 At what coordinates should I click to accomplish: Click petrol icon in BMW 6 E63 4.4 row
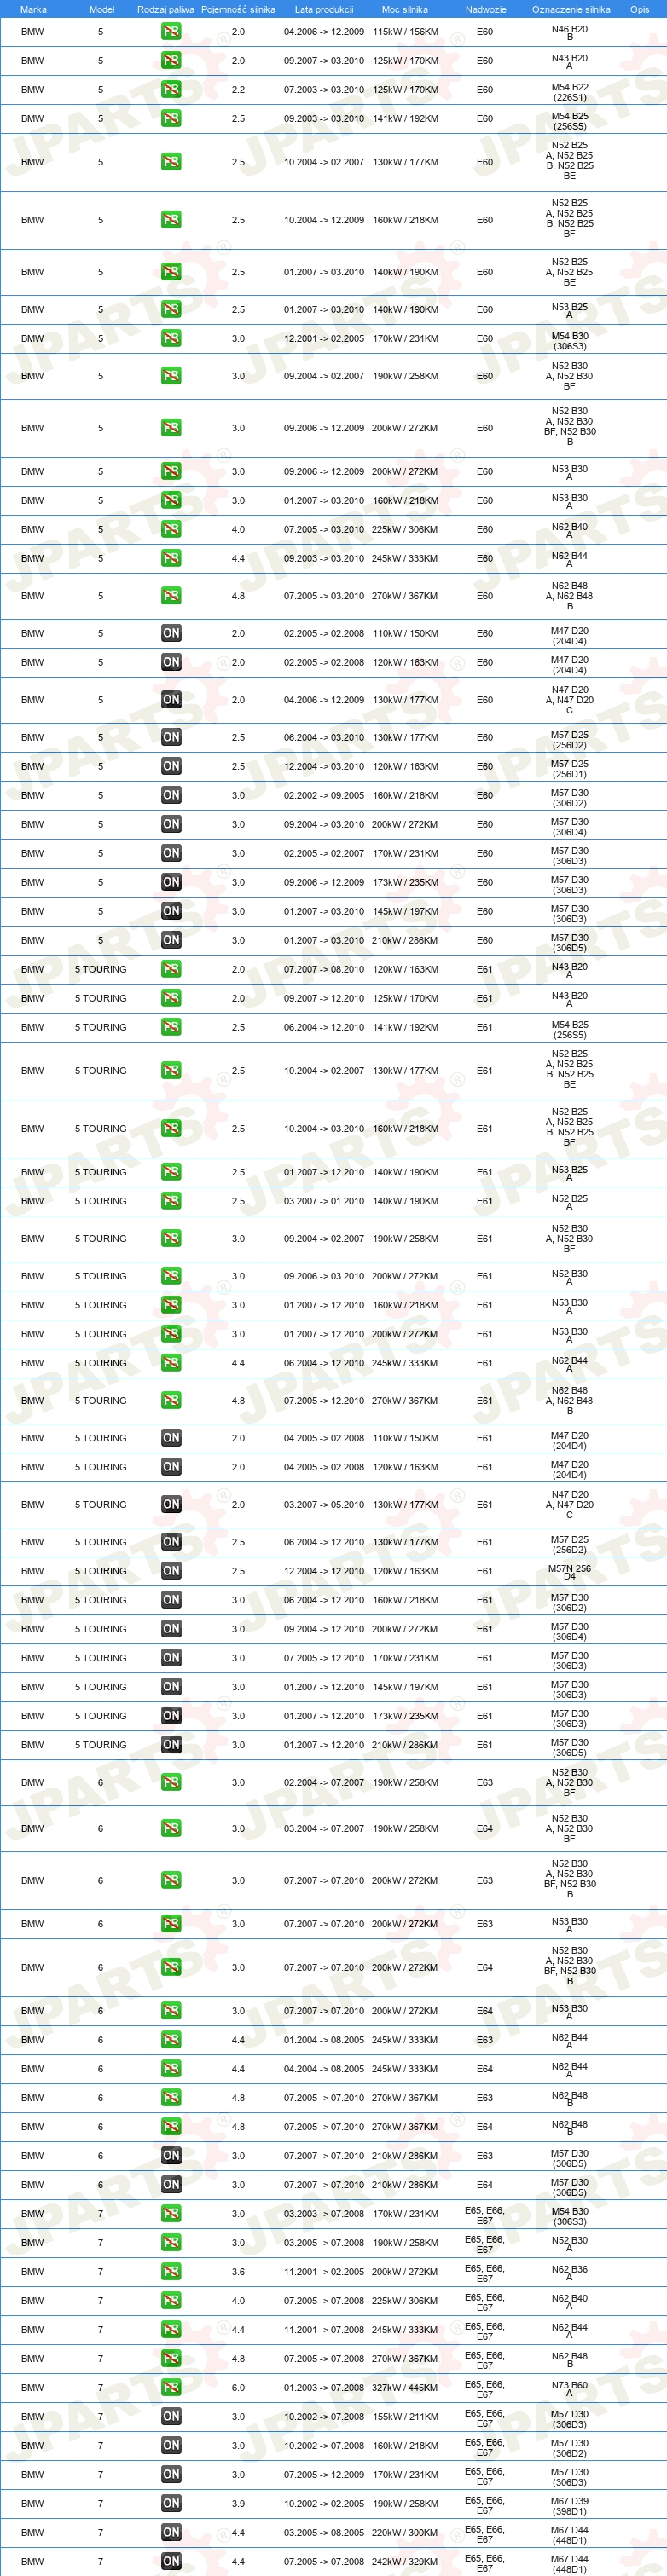(171, 2040)
